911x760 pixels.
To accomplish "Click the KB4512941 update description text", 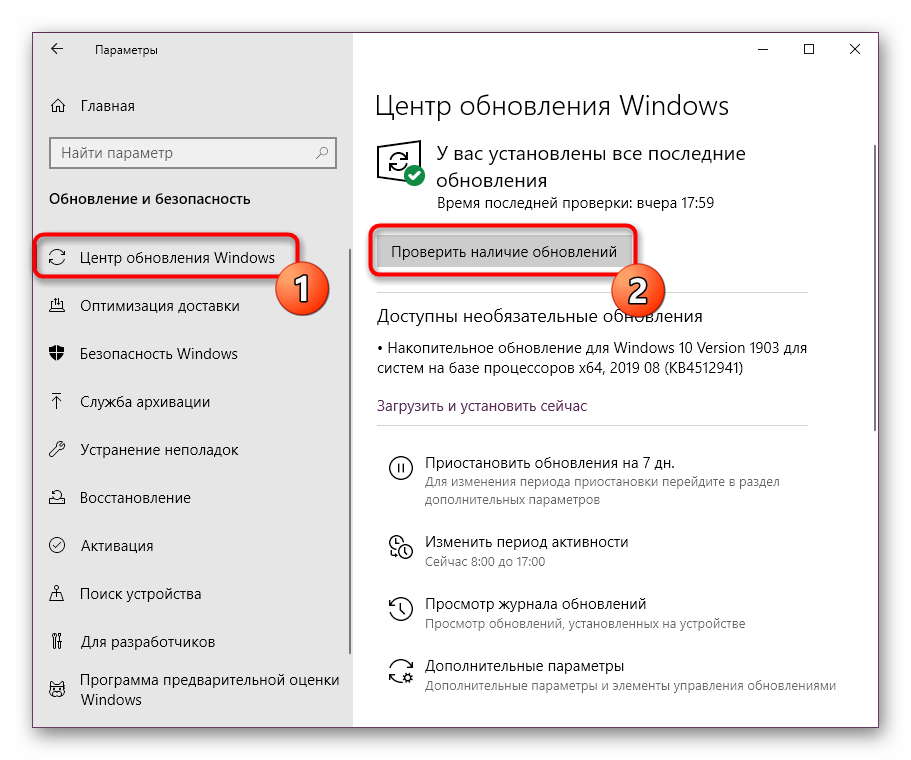I will (591, 357).
